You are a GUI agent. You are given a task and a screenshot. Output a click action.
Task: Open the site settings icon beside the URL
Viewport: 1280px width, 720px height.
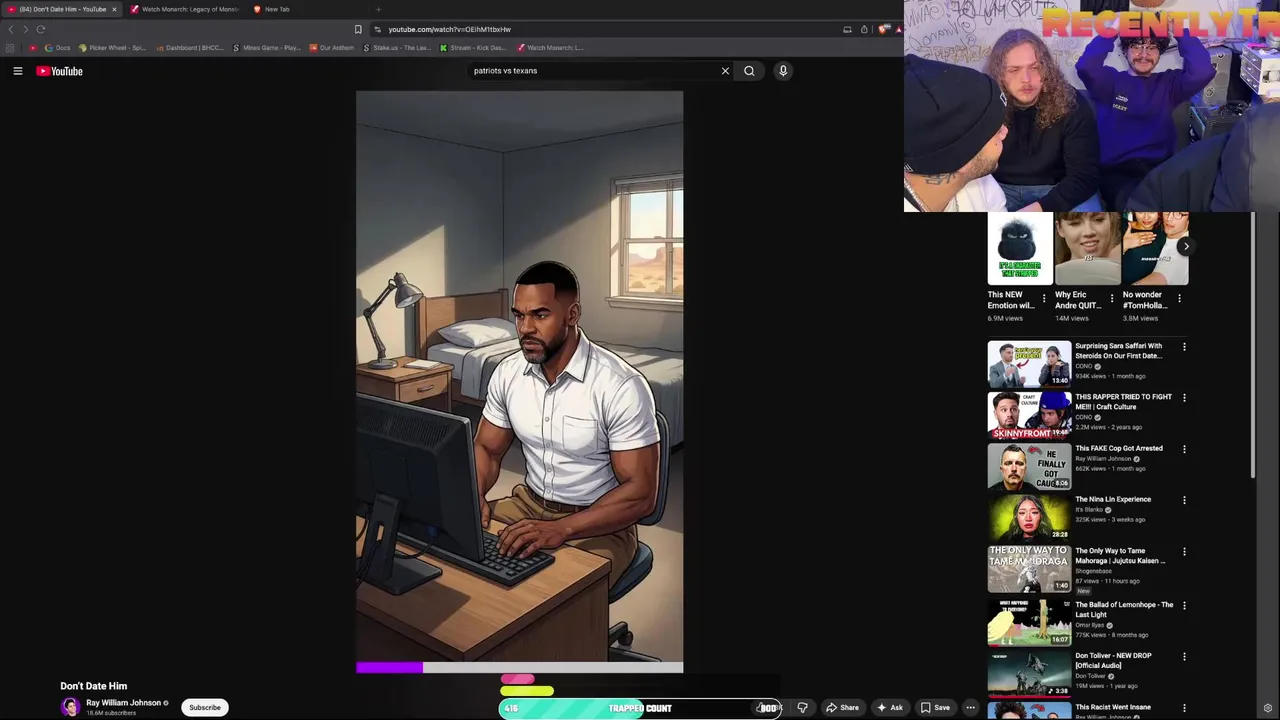pos(377,29)
